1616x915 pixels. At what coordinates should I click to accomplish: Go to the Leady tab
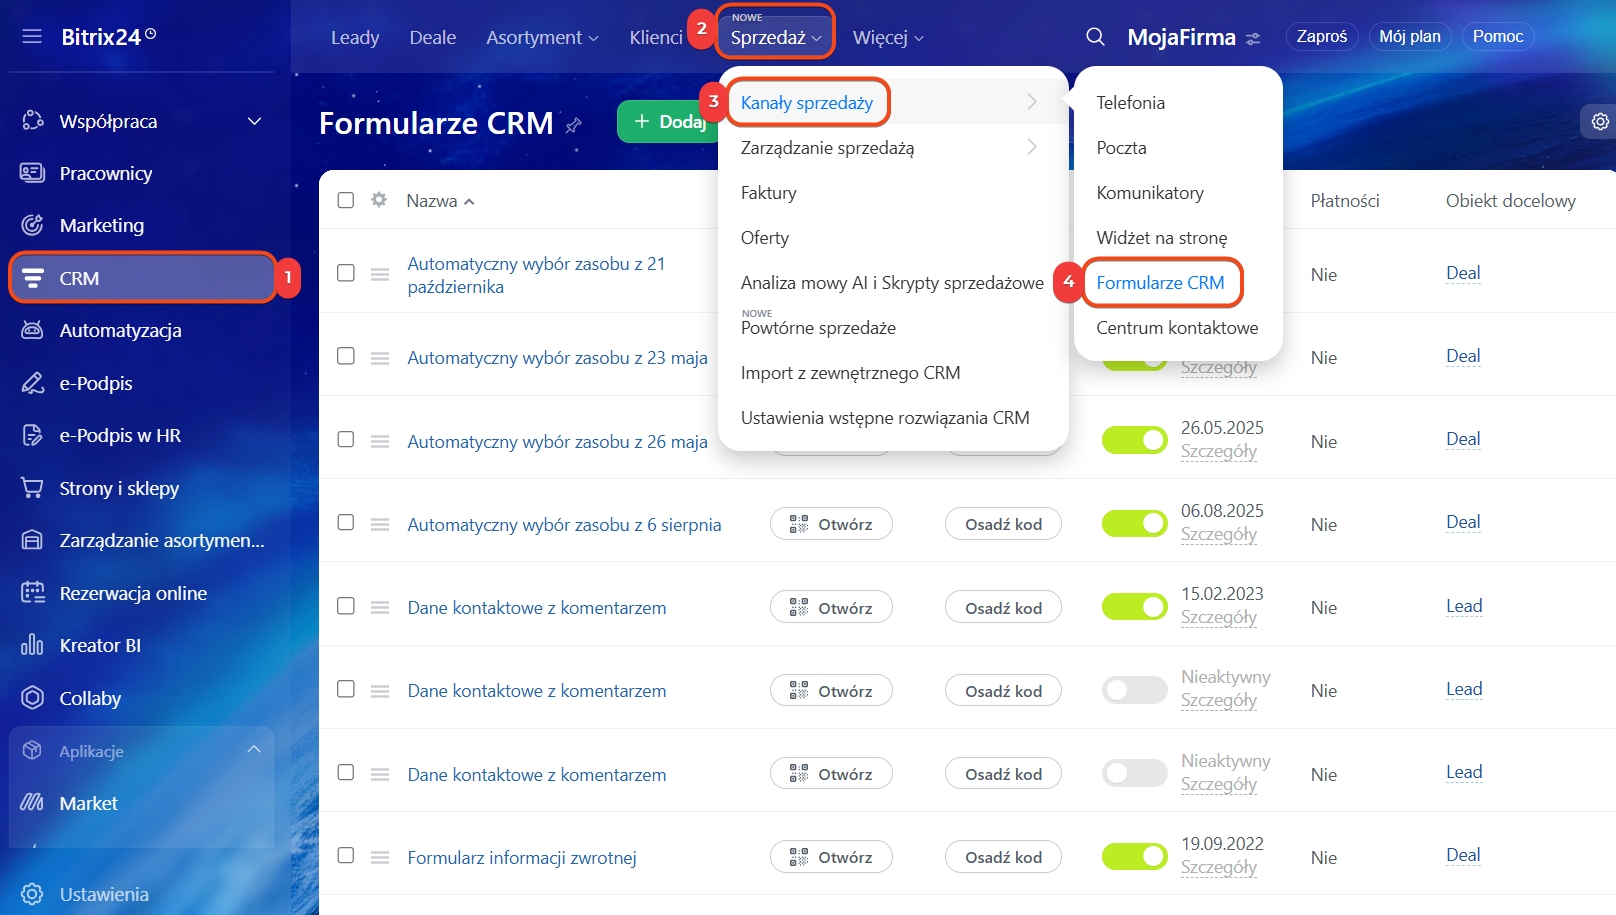355,37
